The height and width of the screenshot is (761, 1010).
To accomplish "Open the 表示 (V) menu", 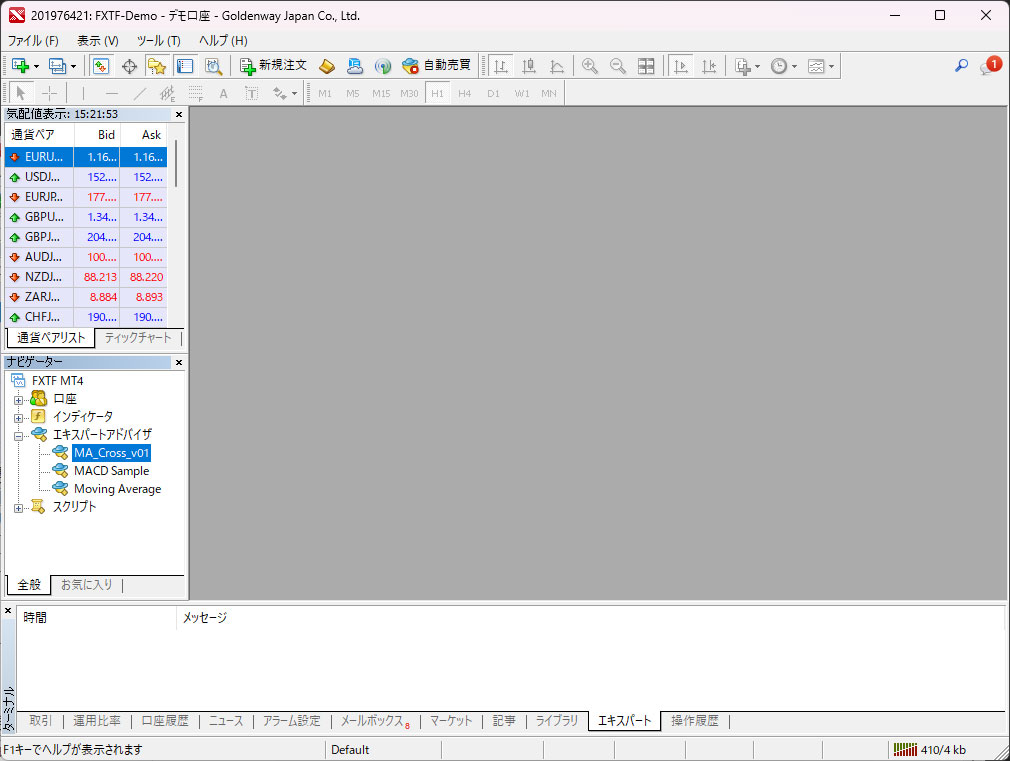I will pyautogui.click(x=97, y=41).
